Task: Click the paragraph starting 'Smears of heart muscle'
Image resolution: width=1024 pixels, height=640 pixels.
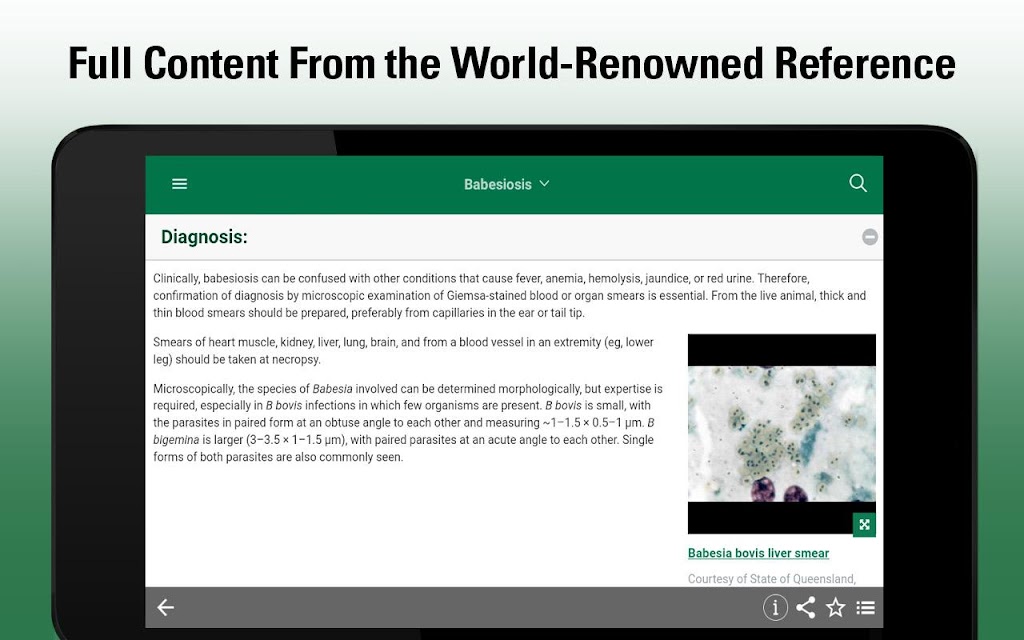Action: [x=403, y=350]
